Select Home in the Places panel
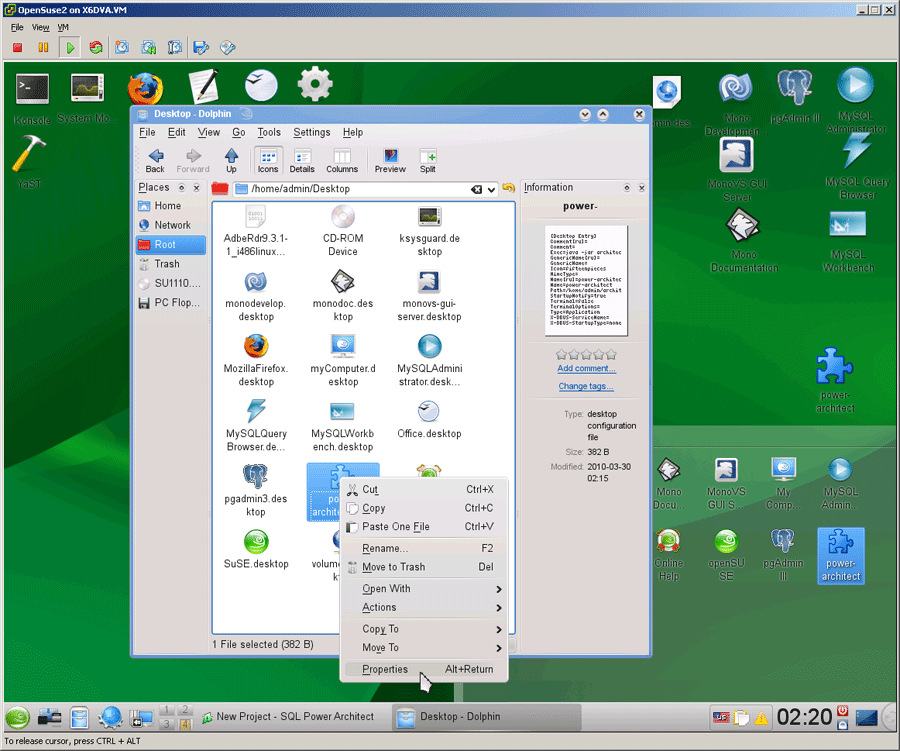 pos(170,206)
